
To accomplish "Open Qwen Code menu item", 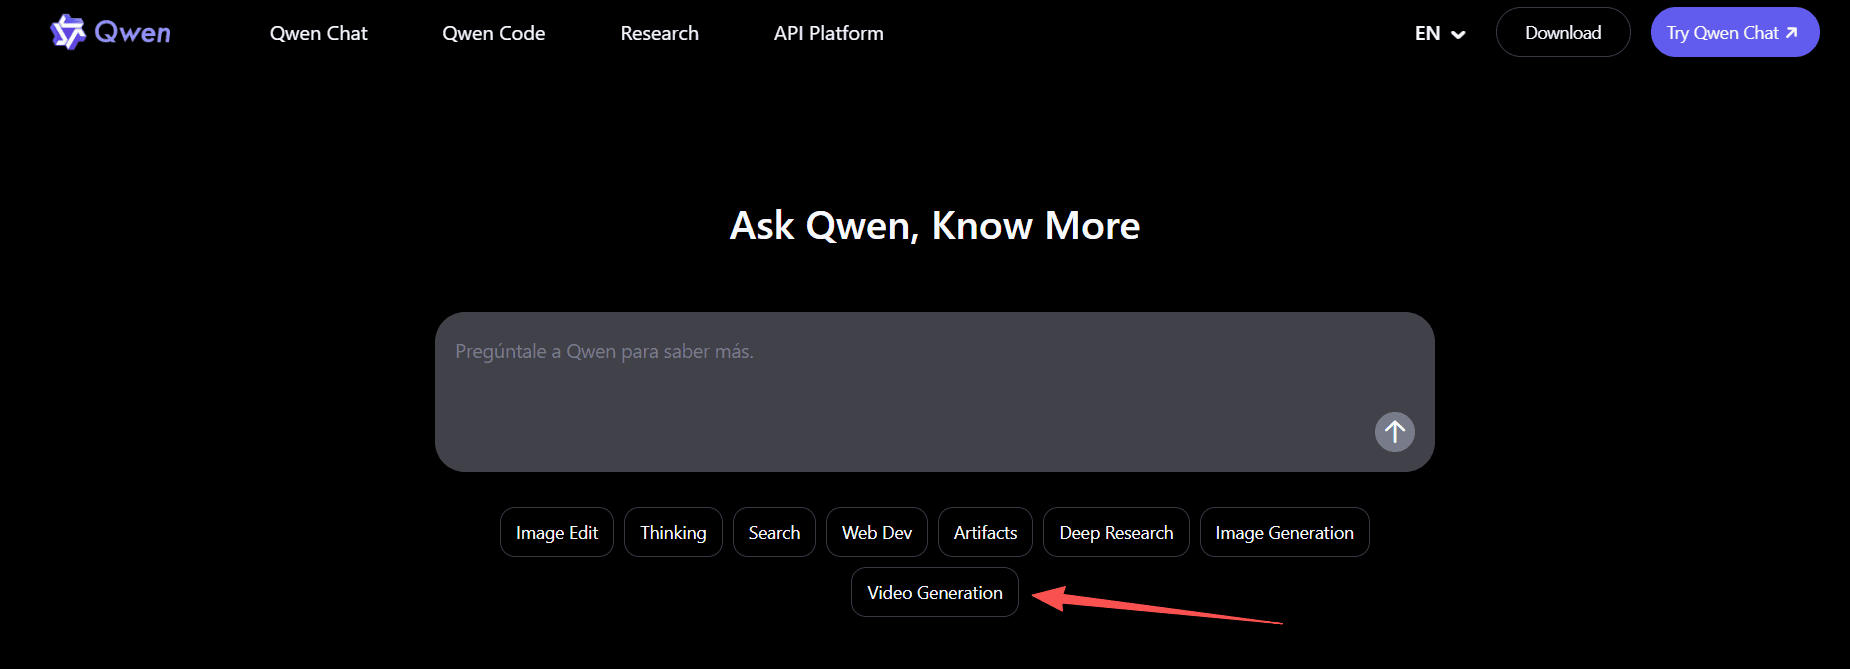I will 494,33.
